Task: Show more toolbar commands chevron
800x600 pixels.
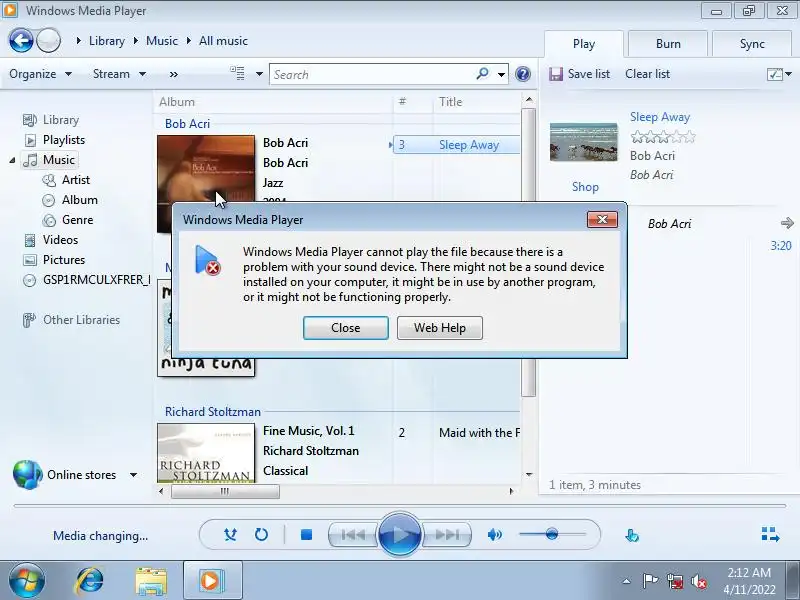Action: 173,74
